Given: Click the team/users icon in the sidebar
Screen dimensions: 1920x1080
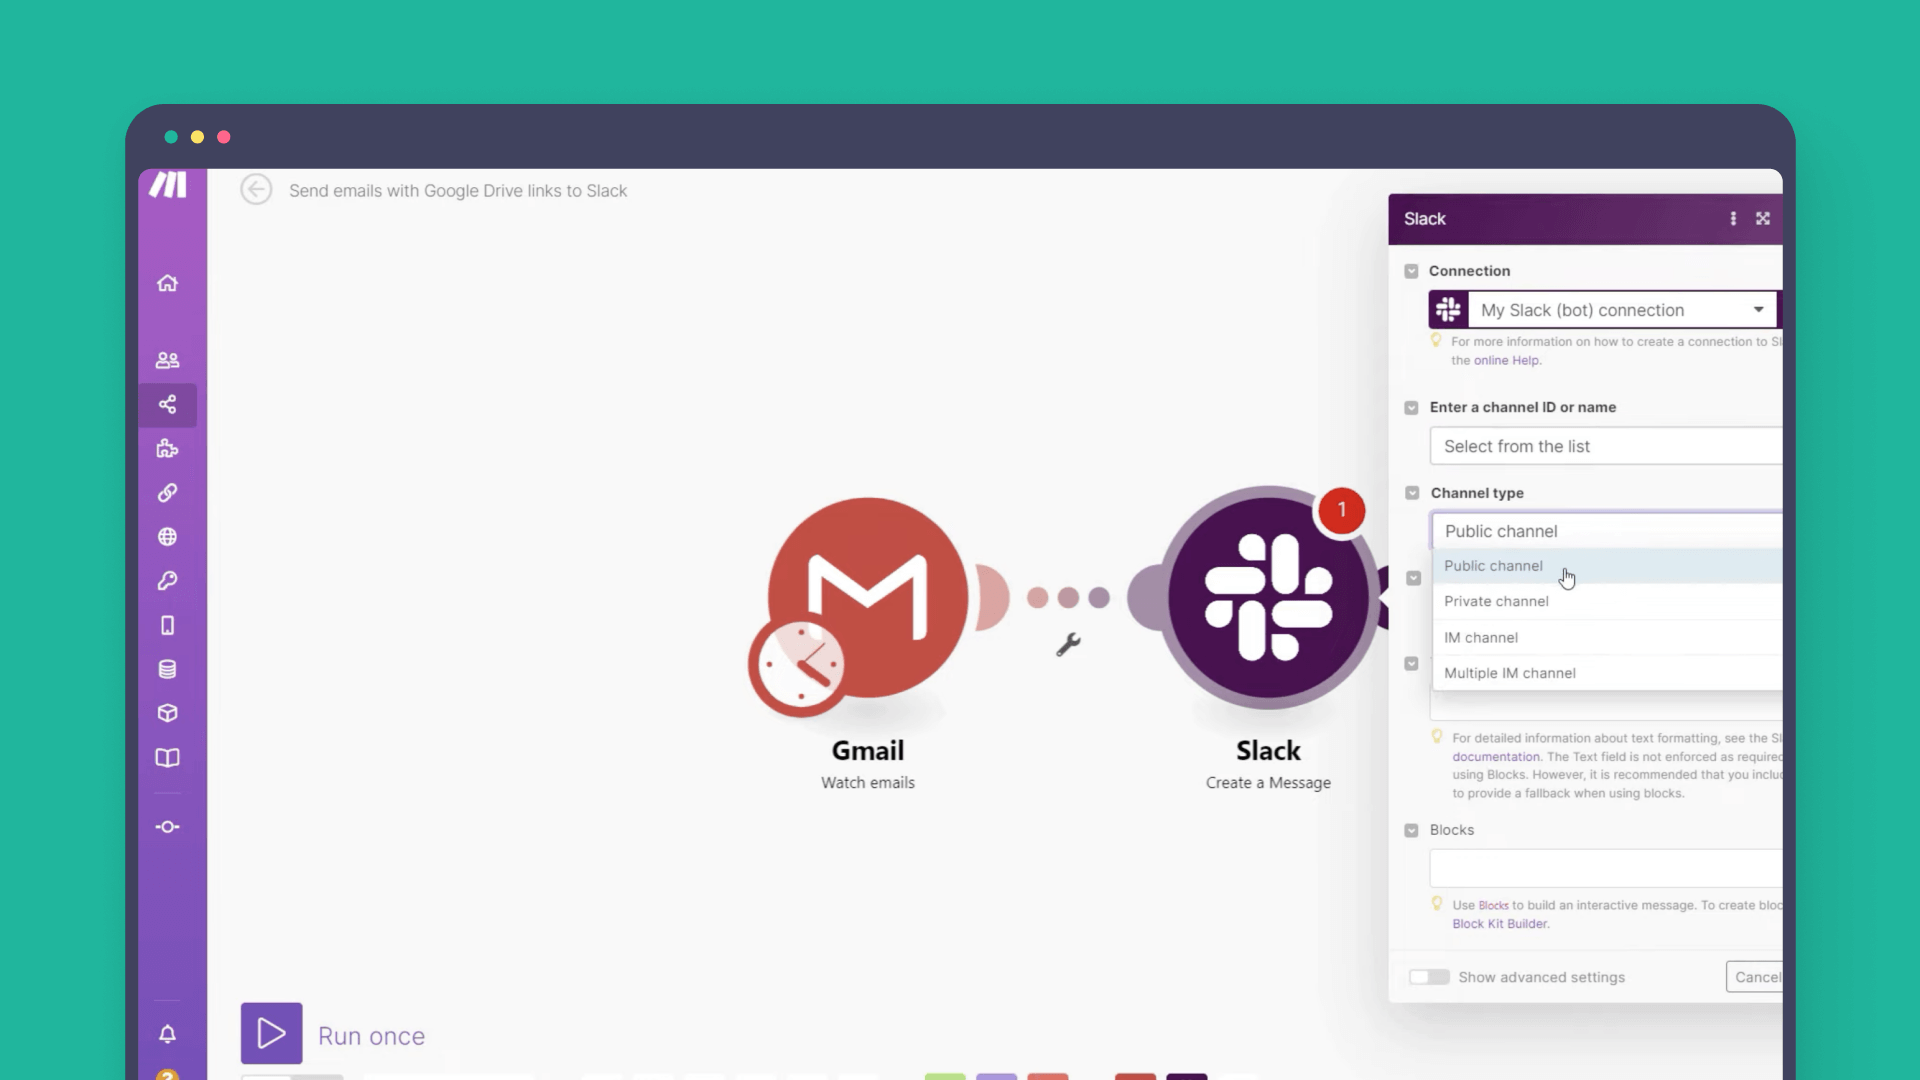Looking at the screenshot, I should (x=167, y=361).
